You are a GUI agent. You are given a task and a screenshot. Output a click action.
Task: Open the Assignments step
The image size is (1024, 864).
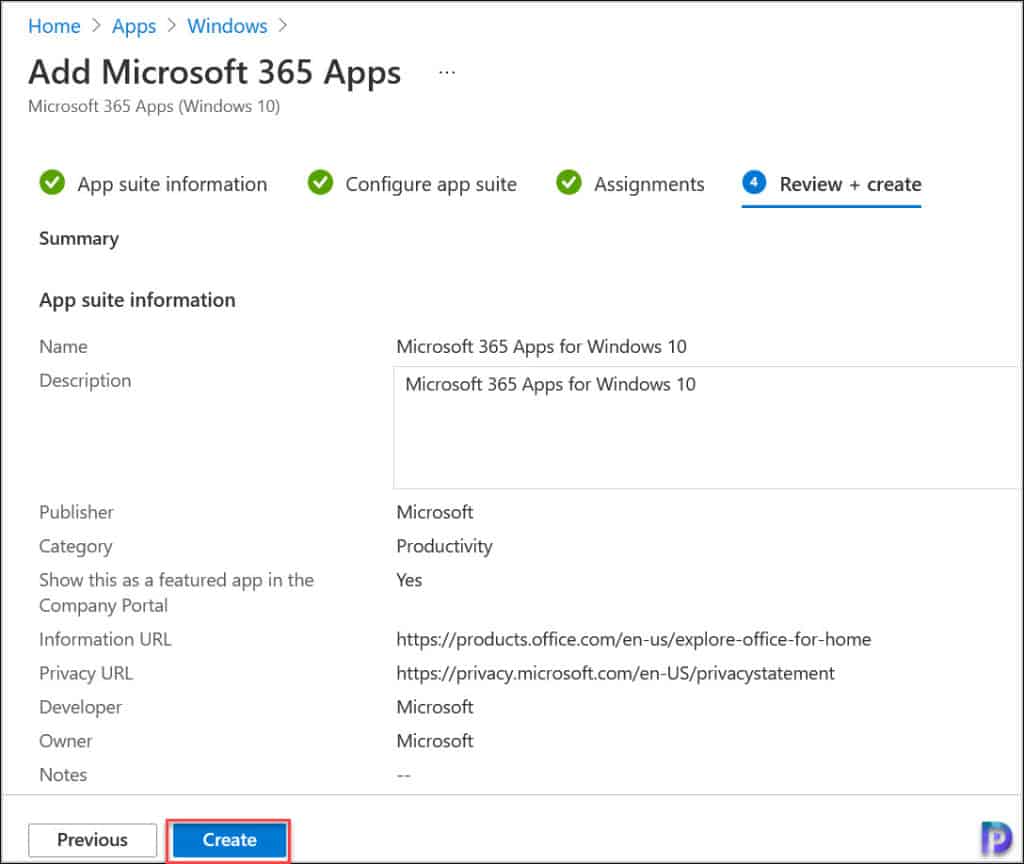point(649,185)
